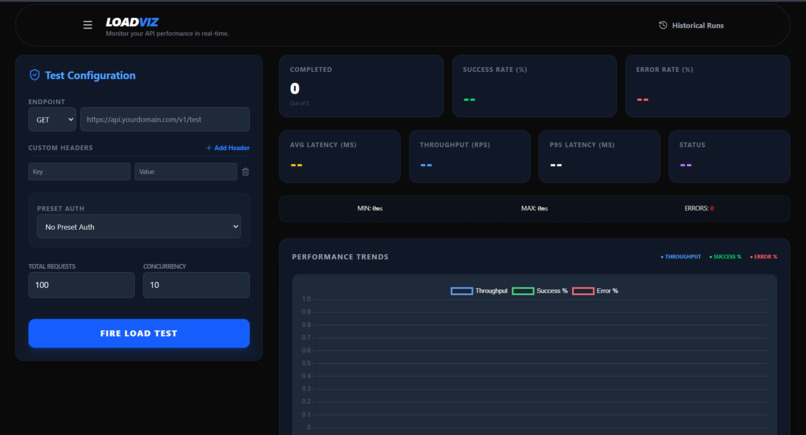Click the Historical Runs clock icon

663,25
